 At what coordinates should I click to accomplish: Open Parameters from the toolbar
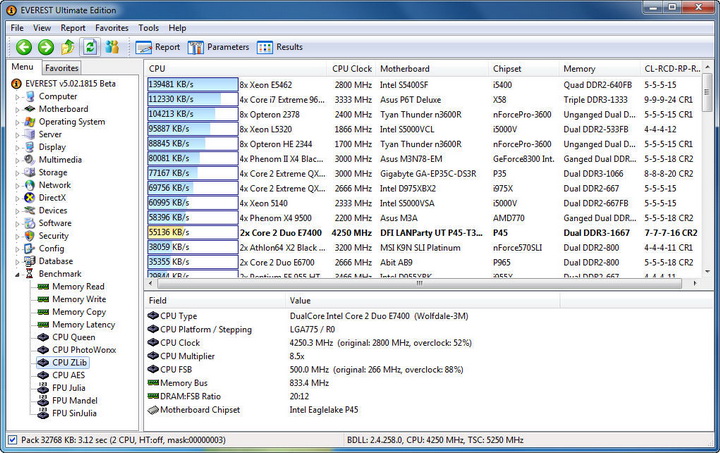pos(218,47)
